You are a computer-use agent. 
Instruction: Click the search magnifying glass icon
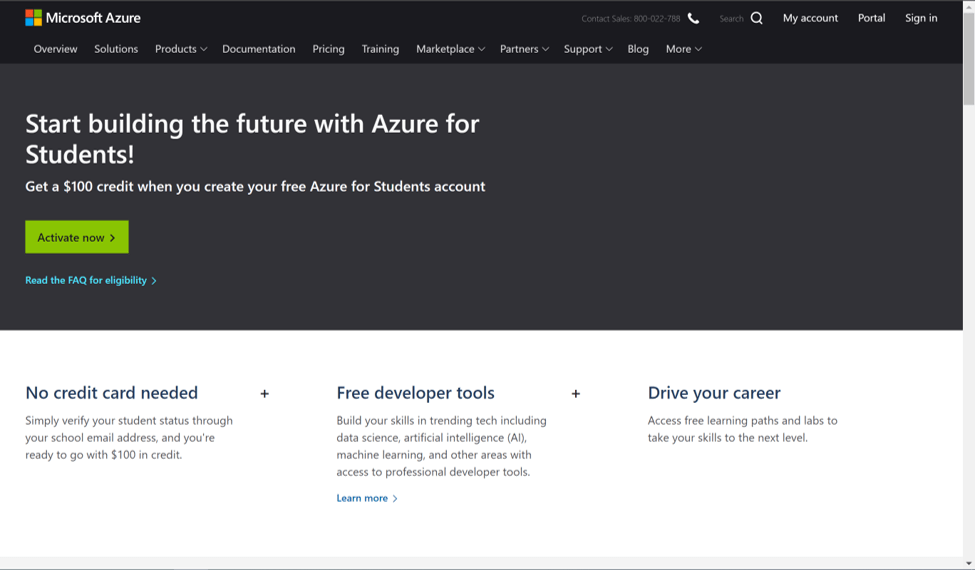click(756, 18)
